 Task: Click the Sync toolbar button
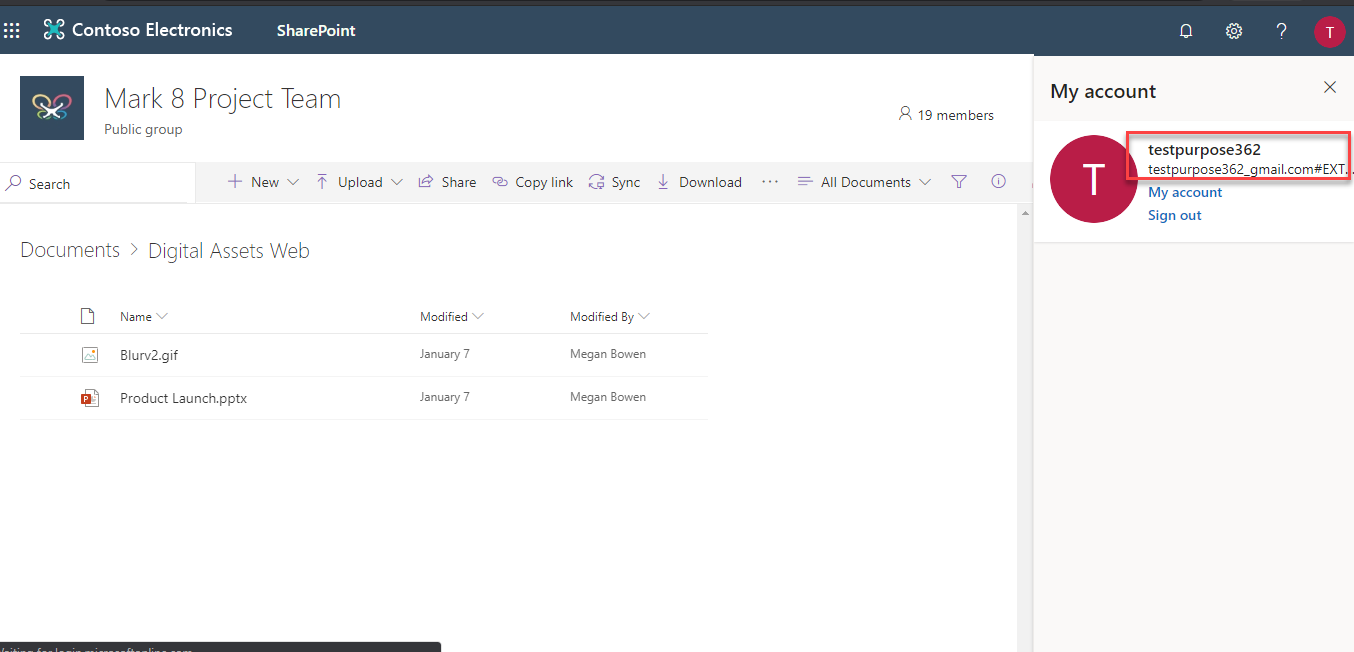pos(614,182)
